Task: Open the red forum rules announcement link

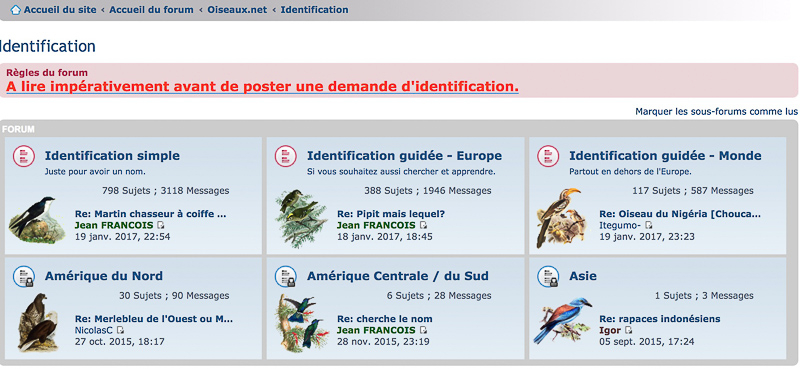Action: click(x=262, y=86)
